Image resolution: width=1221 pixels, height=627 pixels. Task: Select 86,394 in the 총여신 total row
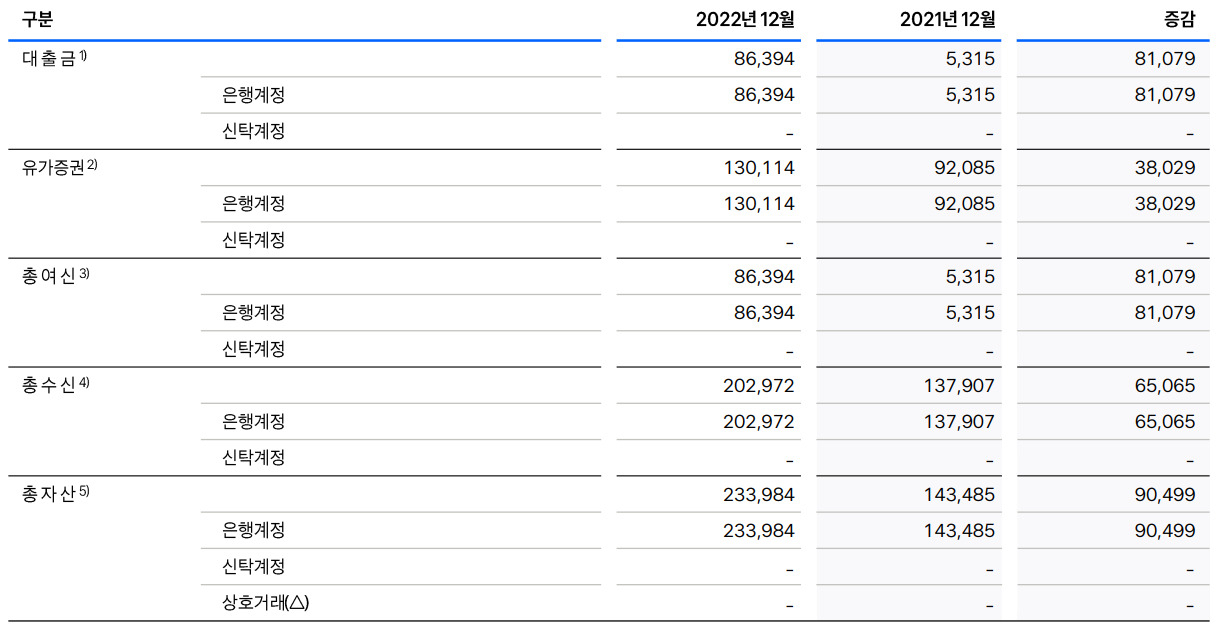[x=764, y=277]
